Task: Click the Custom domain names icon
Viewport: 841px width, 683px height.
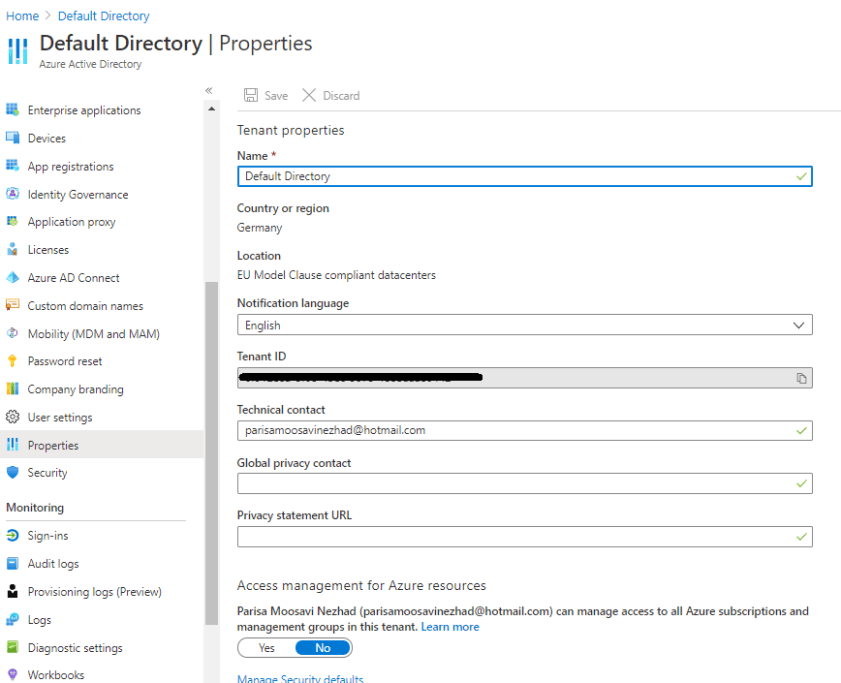Action: click(x=12, y=305)
